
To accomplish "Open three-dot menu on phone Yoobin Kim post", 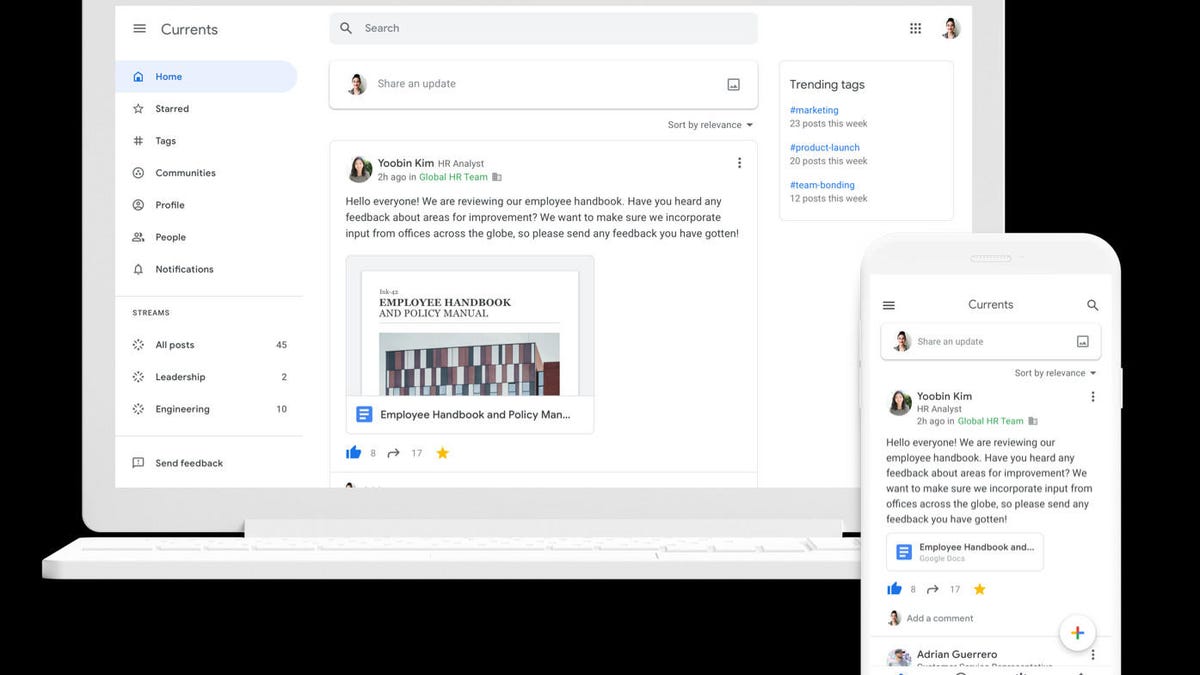I will tap(1092, 397).
